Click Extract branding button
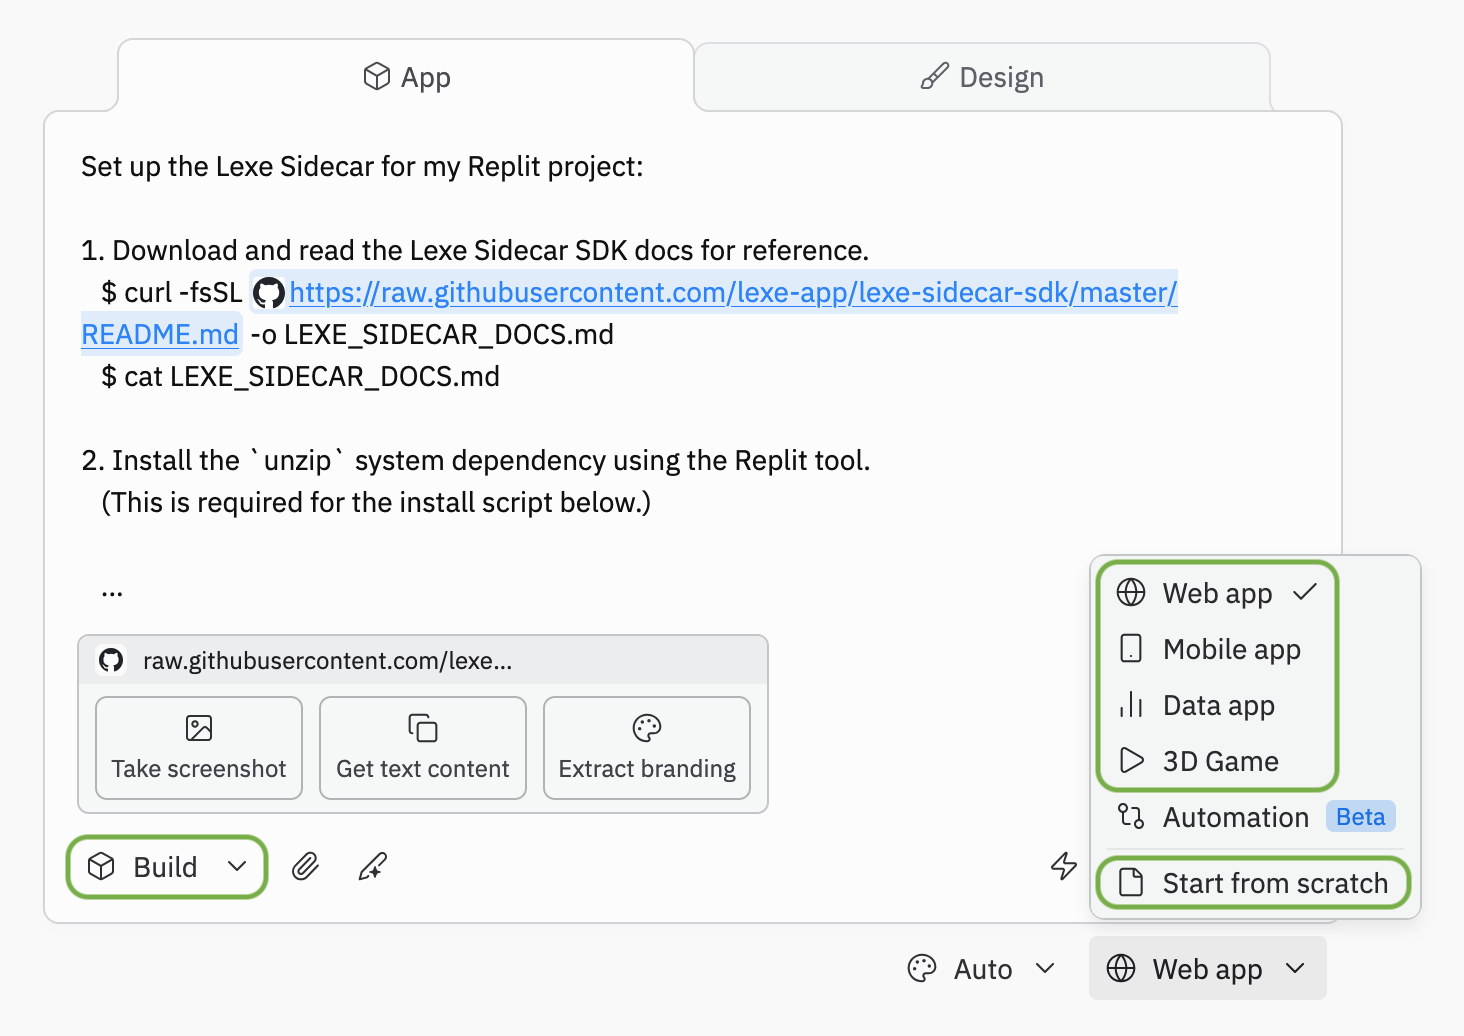This screenshot has height=1036, width=1464. click(647, 748)
